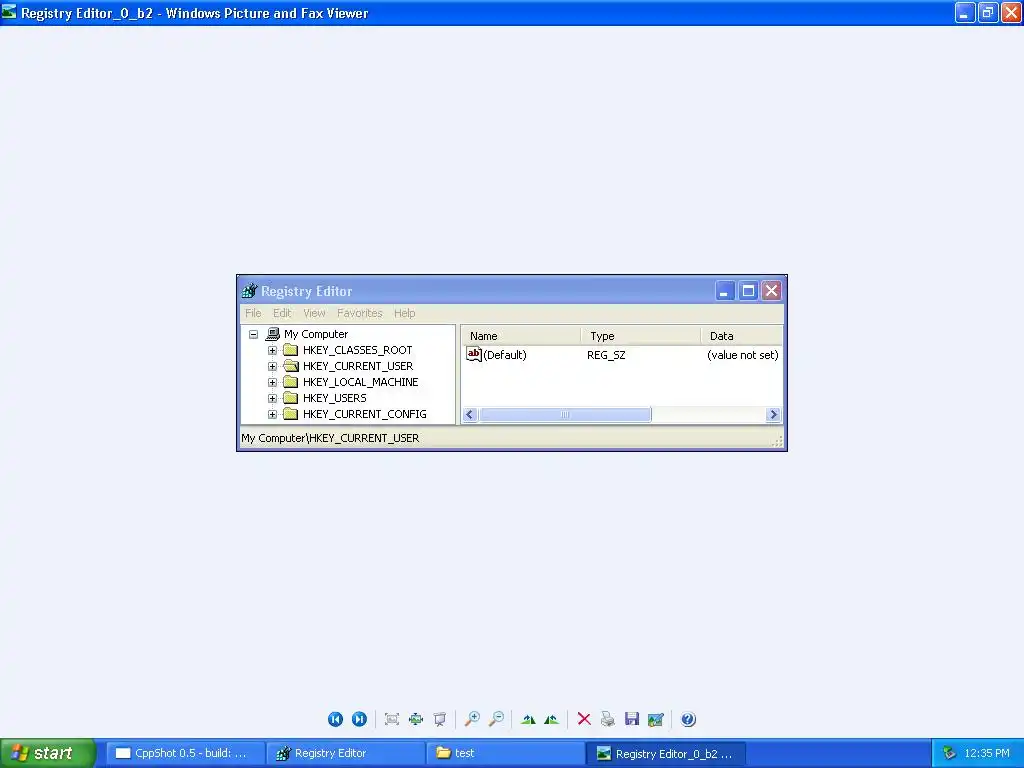The image size is (1024, 768).
Task: Select Registry Editor_0_b2 taskbar button
Action: pyautogui.click(x=666, y=753)
